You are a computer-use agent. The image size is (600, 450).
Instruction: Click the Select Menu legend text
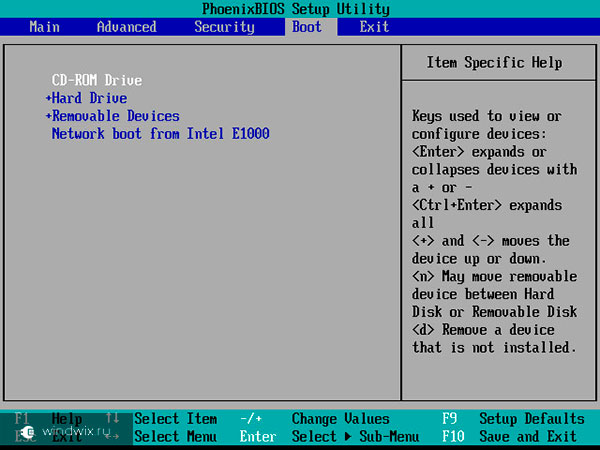point(176,436)
